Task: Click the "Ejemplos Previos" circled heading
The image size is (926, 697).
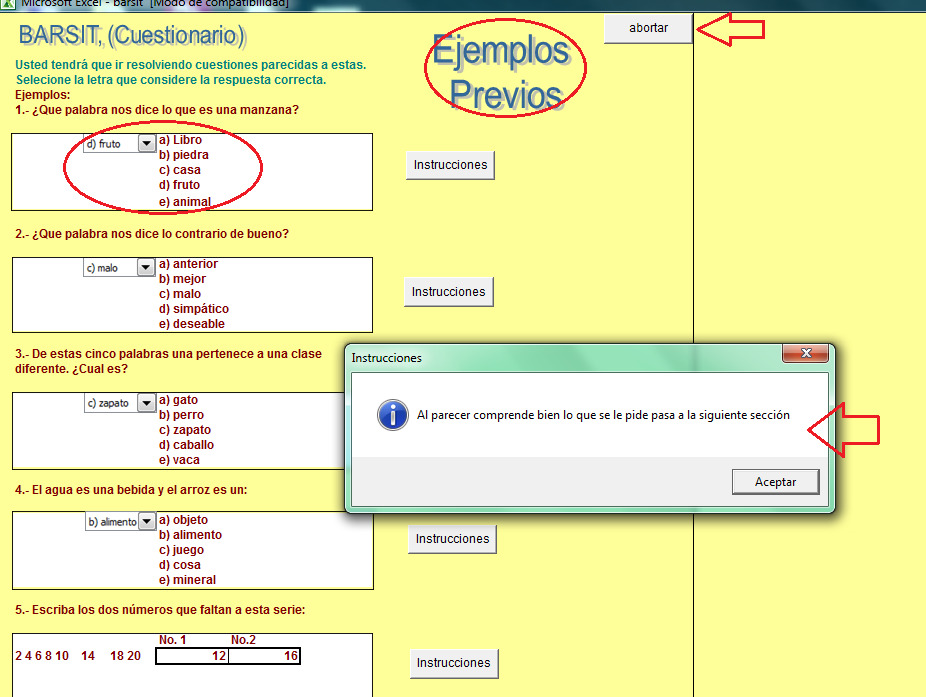Action: coord(504,72)
